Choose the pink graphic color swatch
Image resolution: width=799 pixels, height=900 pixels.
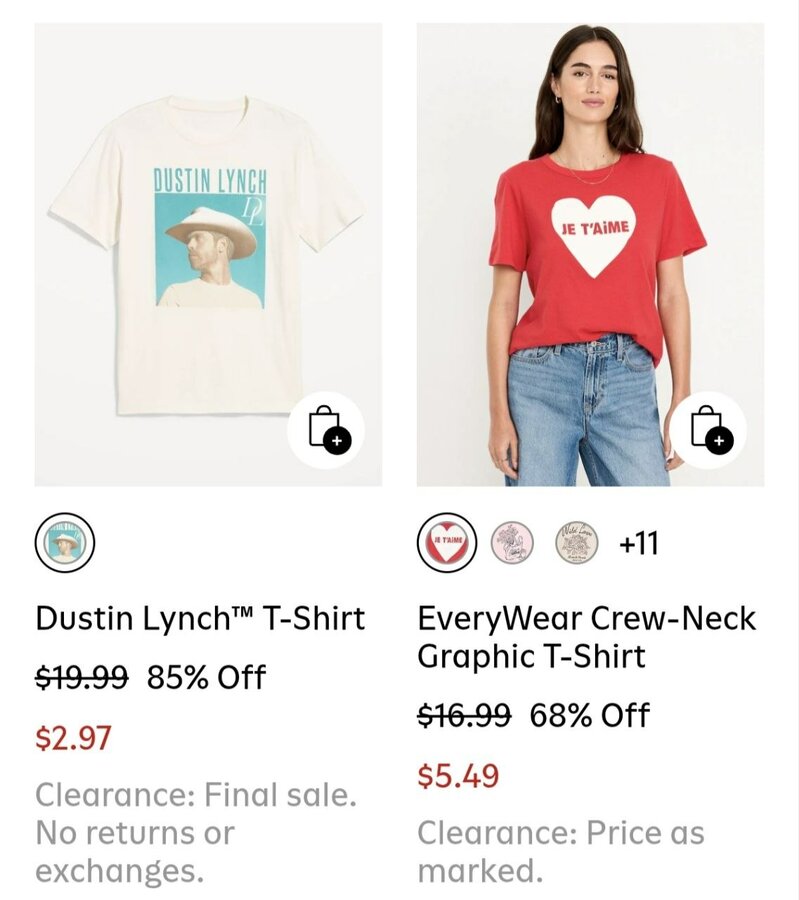coord(512,543)
